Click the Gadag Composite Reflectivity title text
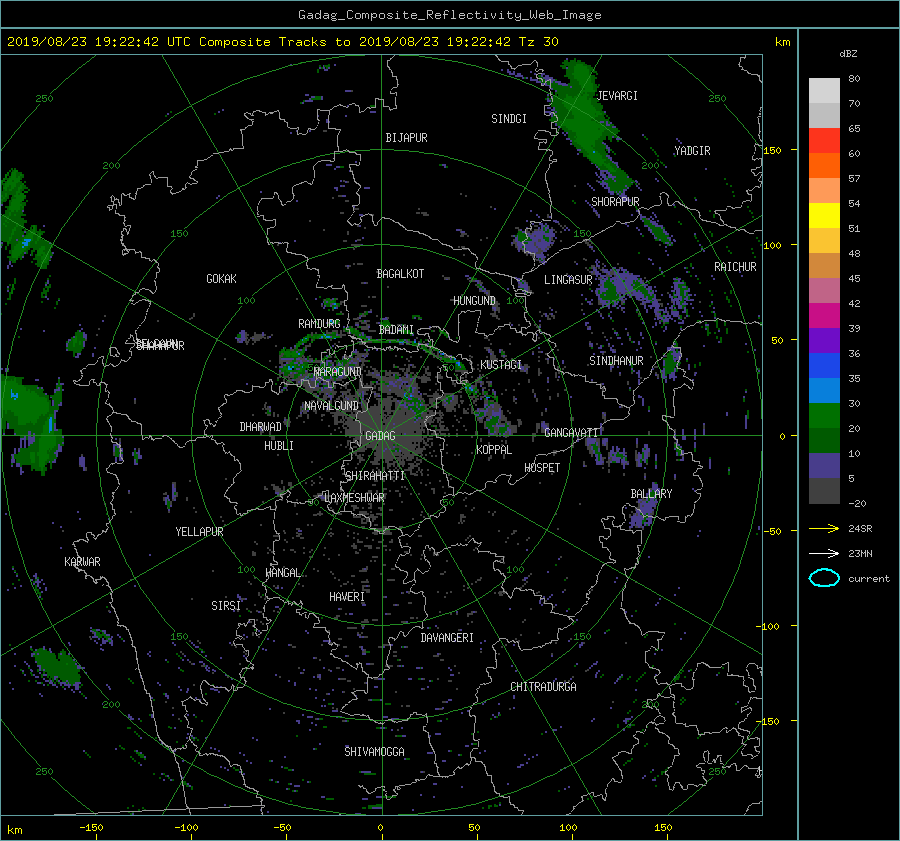The height and width of the screenshot is (841, 900). tap(449, 15)
